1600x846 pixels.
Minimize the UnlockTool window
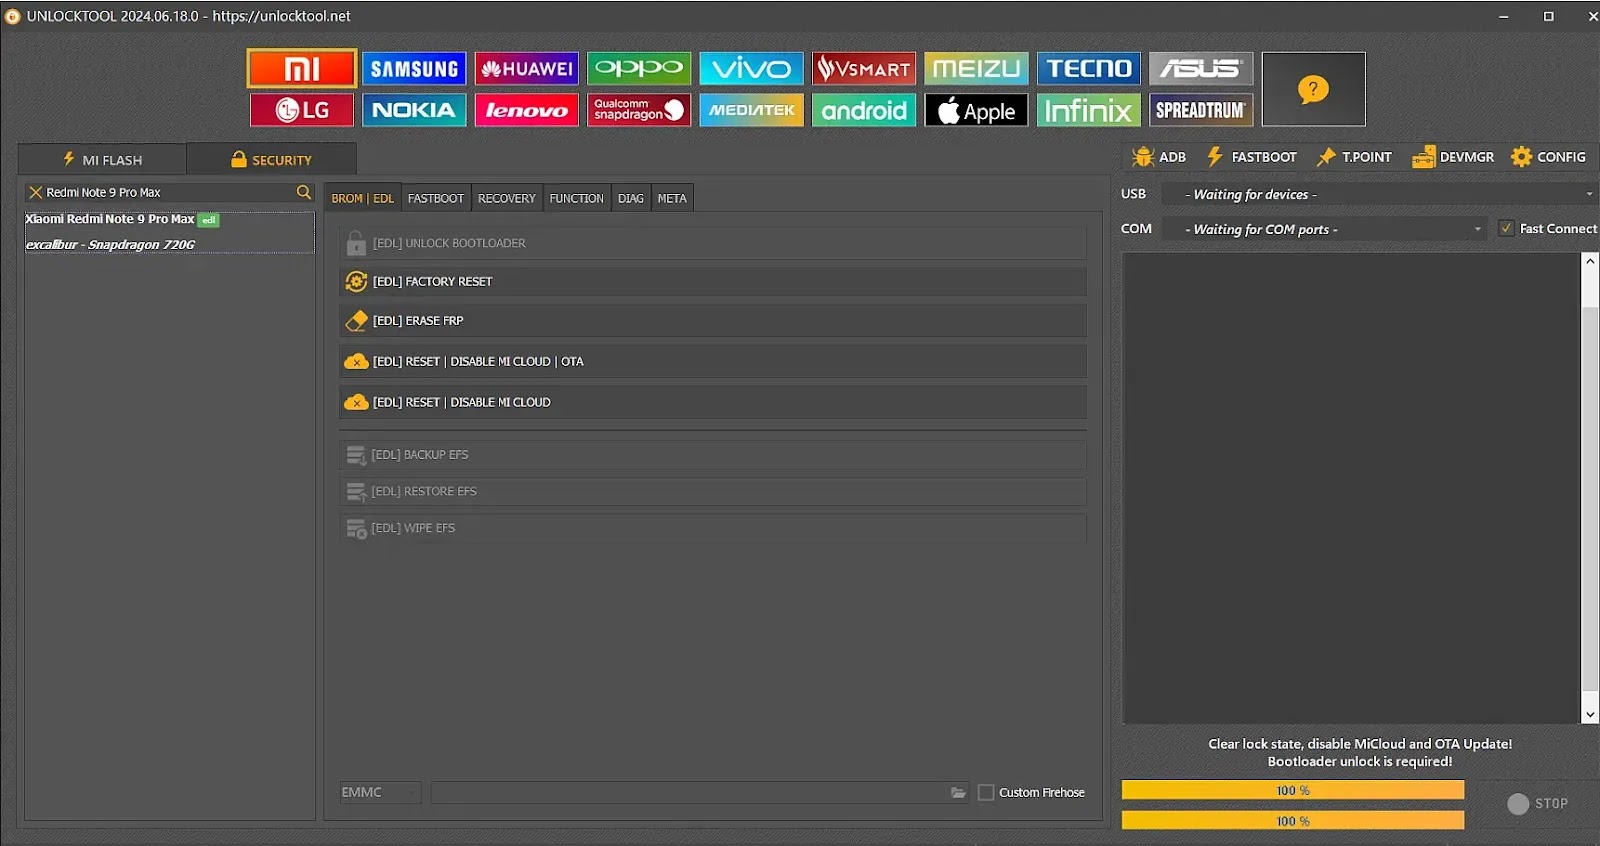click(1504, 16)
